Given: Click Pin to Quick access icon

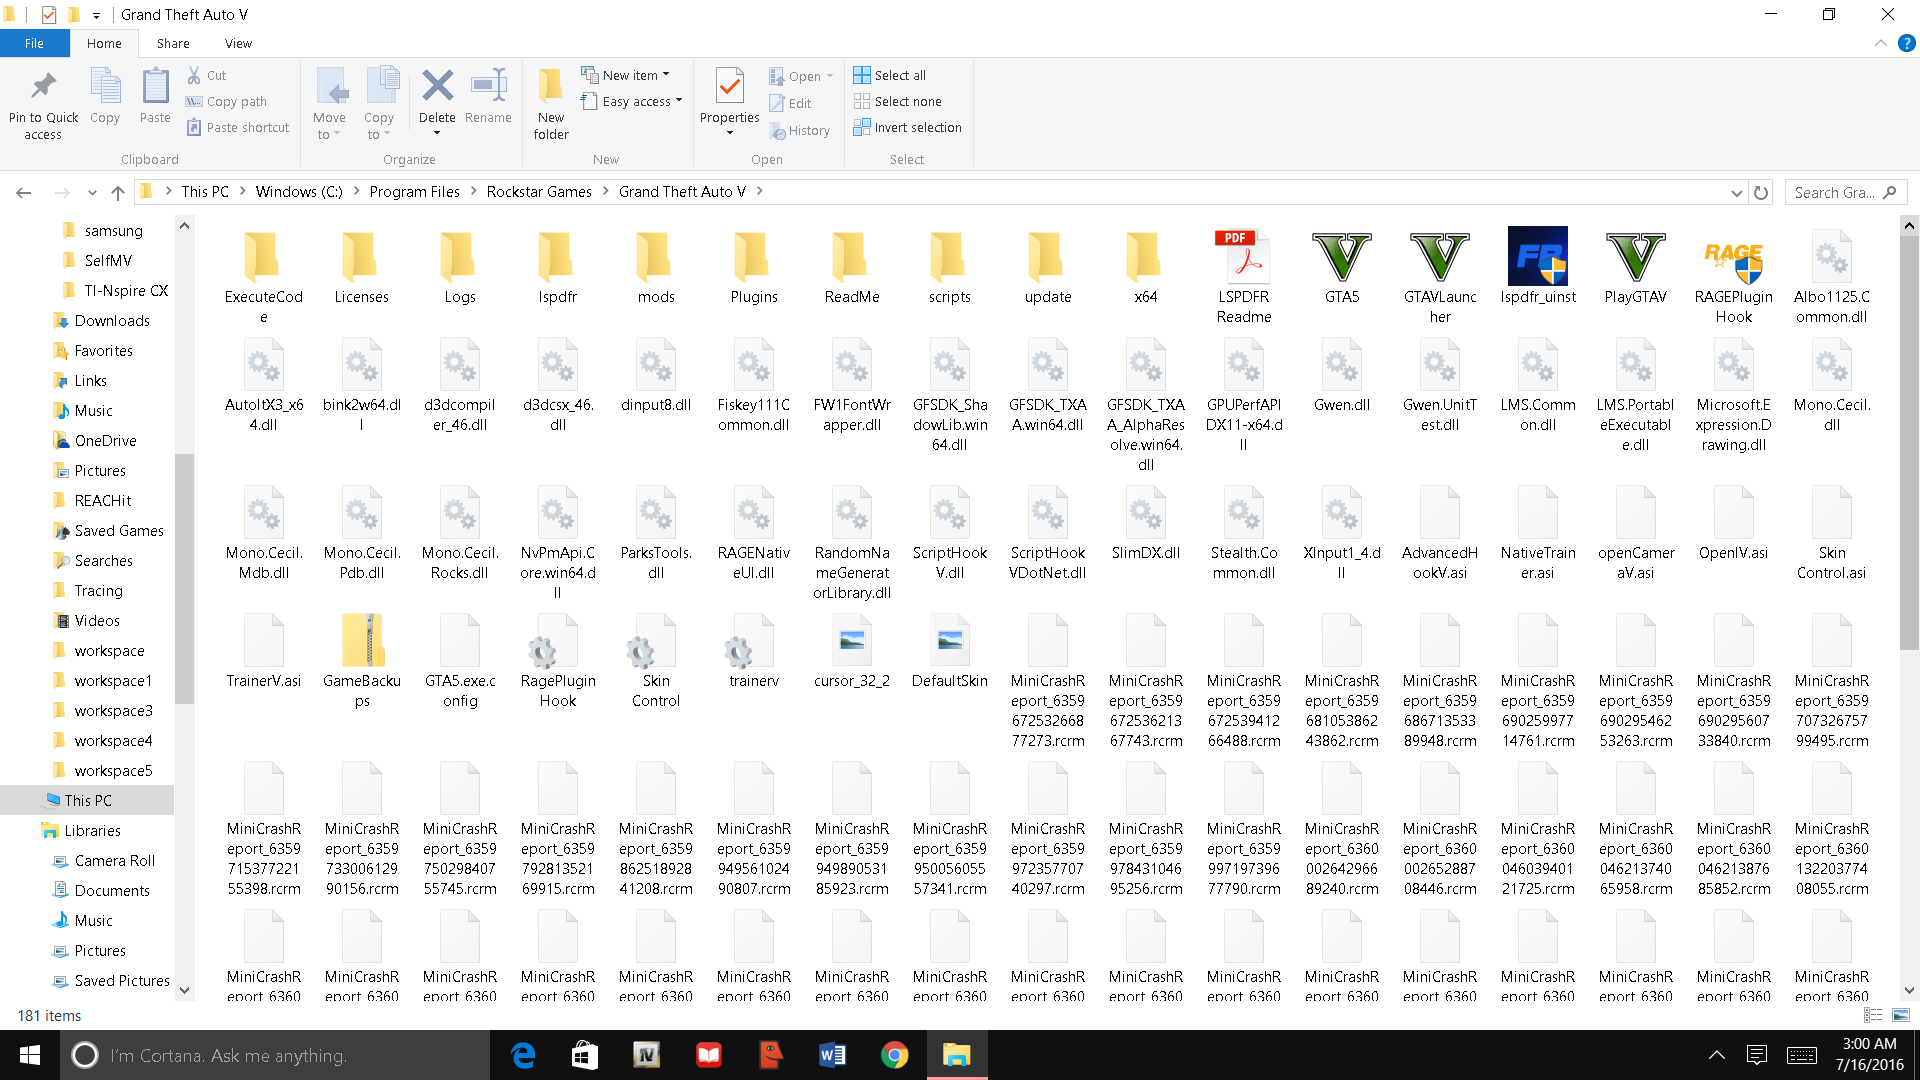Looking at the screenshot, I should coord(43,88).
